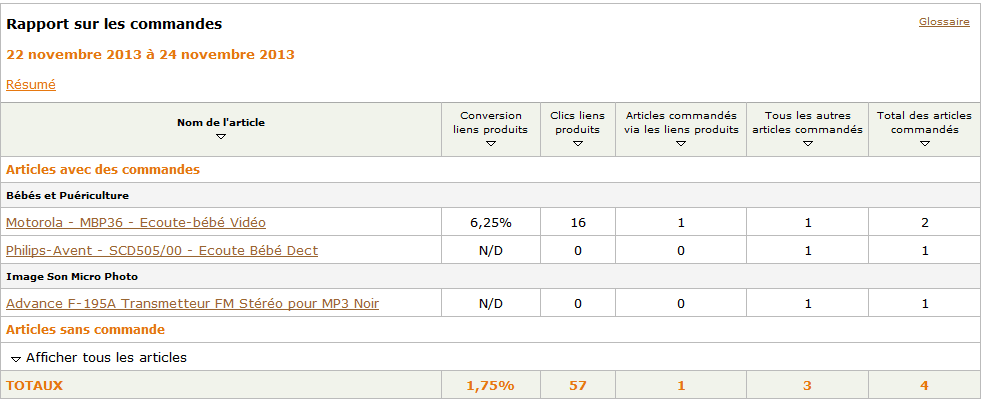Sort by Tous les autres articles arrow

806,144
